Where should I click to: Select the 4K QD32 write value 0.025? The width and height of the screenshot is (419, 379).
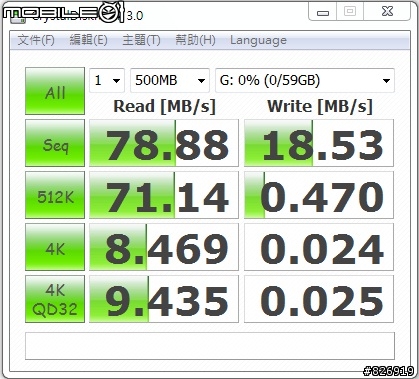[x=319, y=299]
